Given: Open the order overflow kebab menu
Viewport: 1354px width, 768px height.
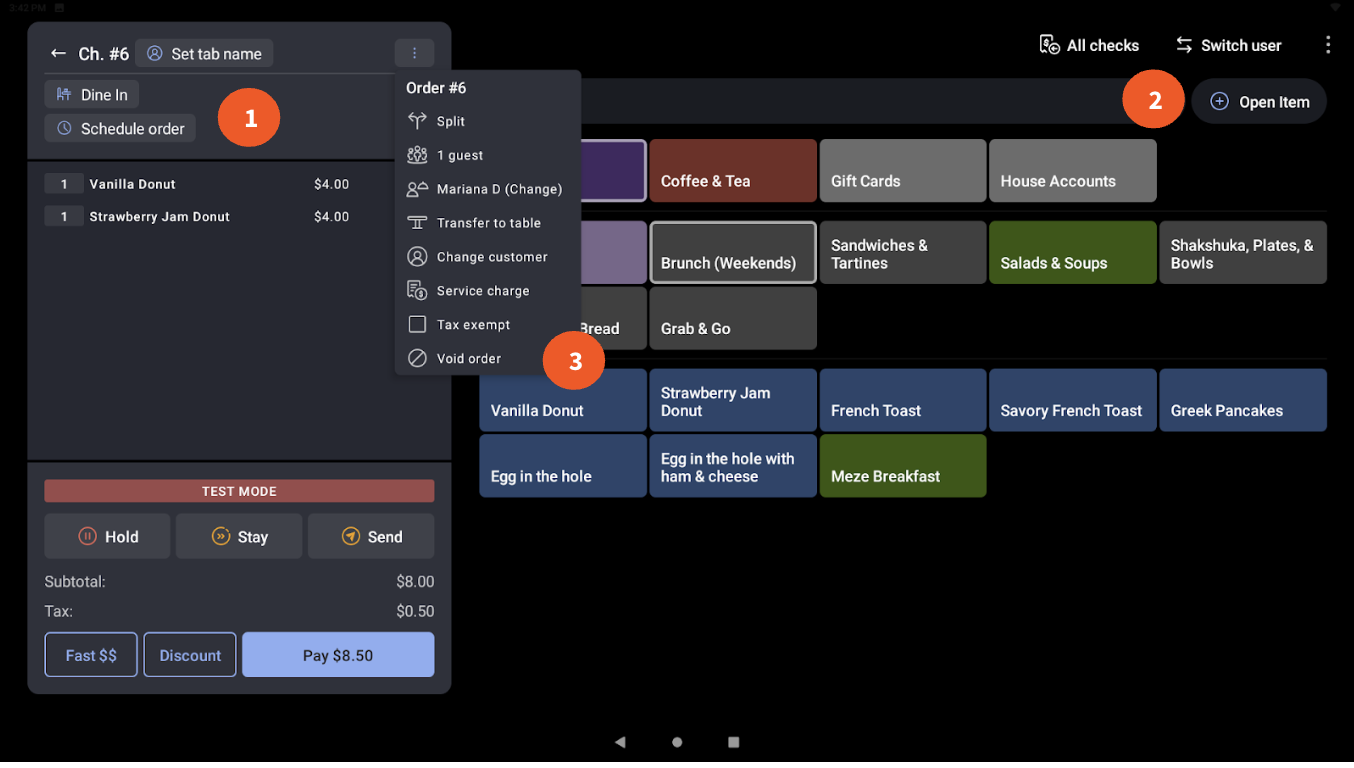Looking at the screenshot, I should (415, 53).
